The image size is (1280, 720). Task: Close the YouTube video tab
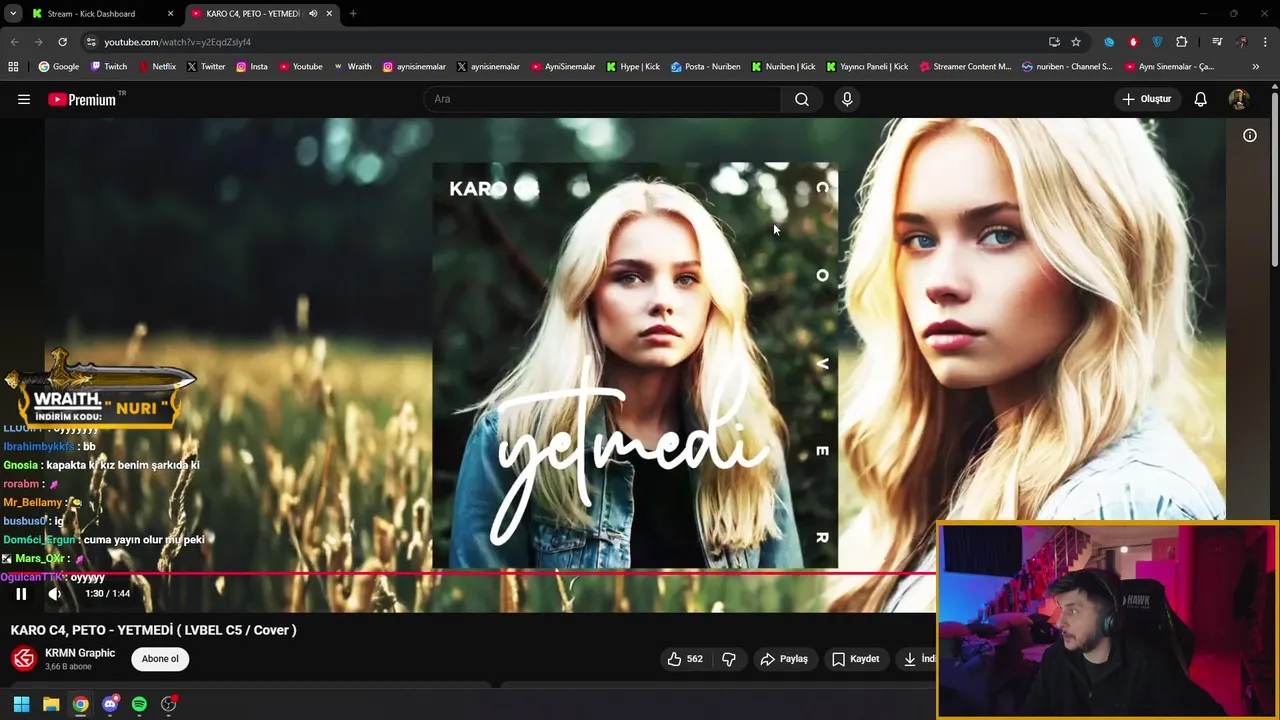(x=329, y=13)
